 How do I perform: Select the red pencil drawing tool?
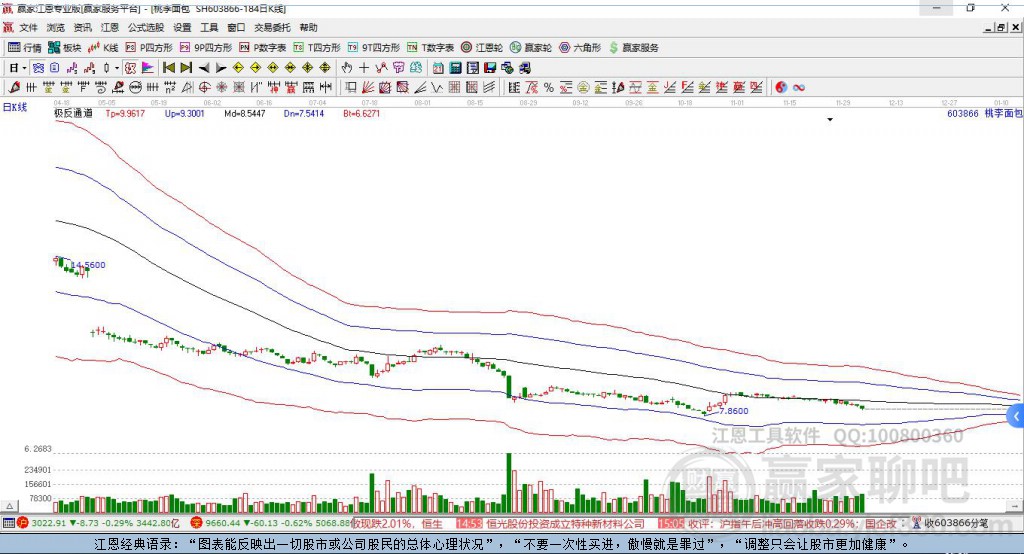tap(14, 88)
